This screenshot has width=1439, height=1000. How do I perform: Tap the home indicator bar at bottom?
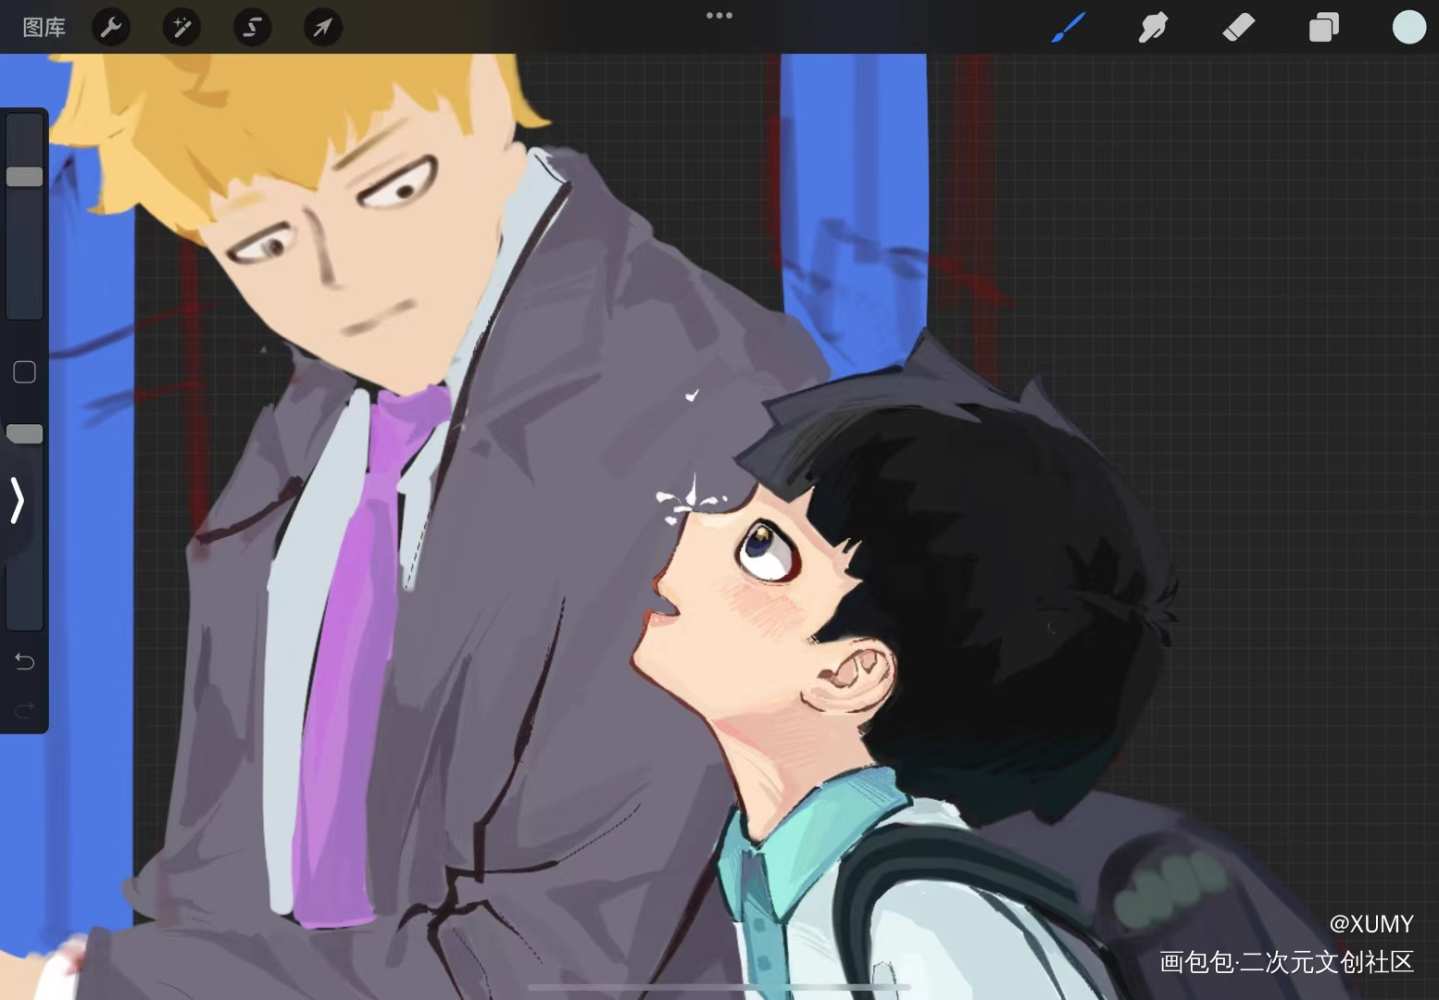coord(719,987)
